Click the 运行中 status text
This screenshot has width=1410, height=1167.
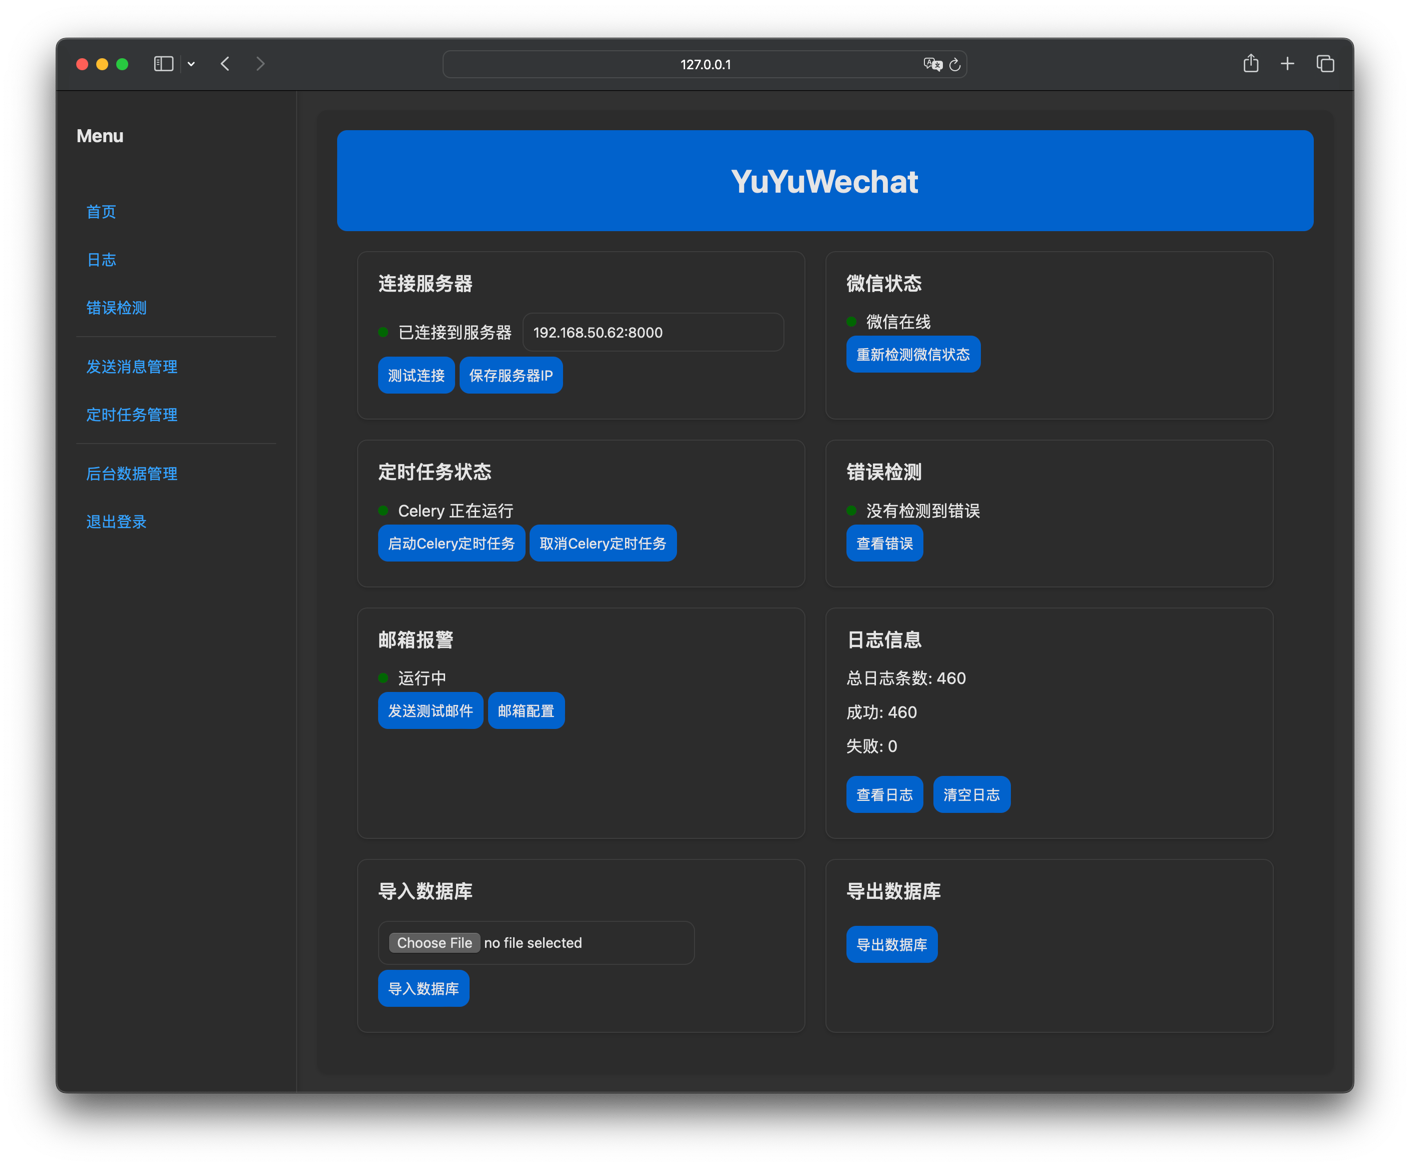pyautogui.click(x=422, y=678)
